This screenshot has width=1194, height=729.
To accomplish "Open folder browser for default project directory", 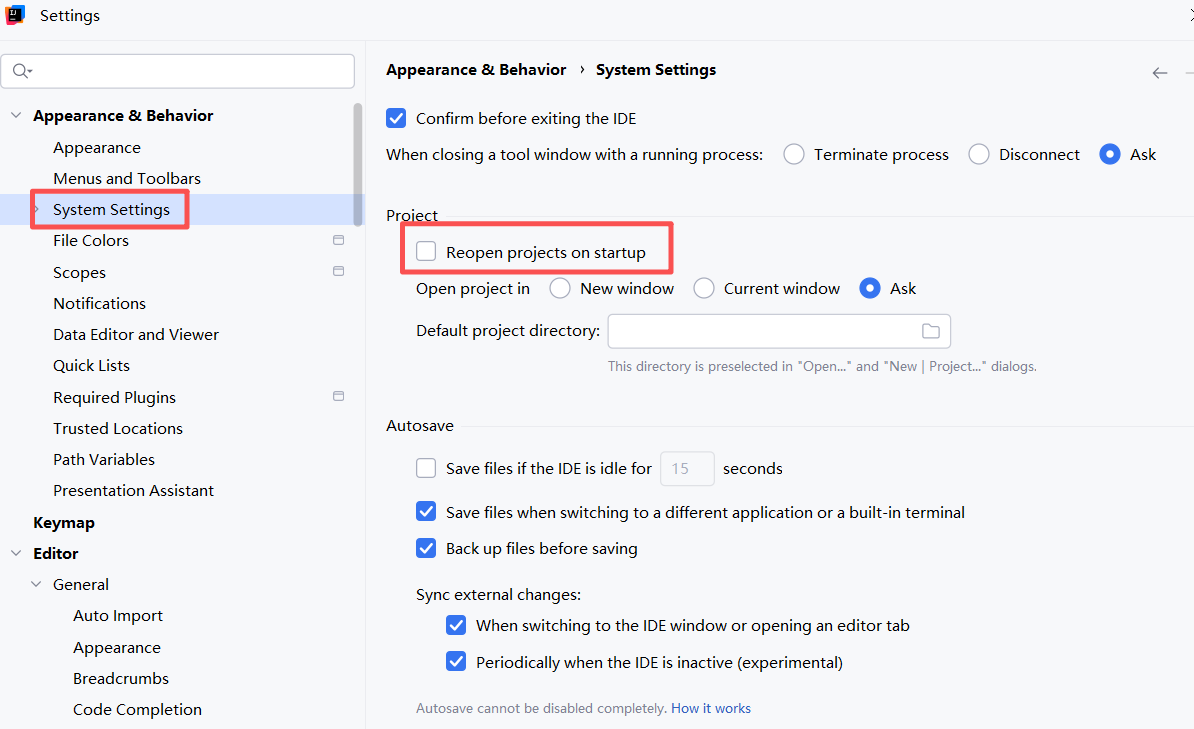I will click(x=931, y=331).
